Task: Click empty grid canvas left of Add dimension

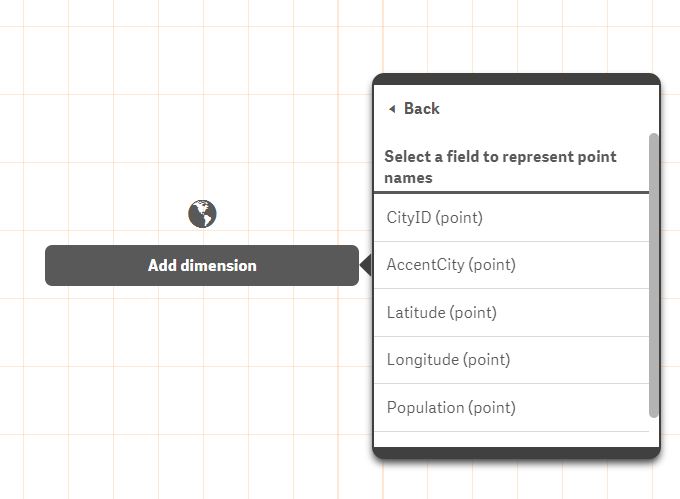Action: coord(22,265)
